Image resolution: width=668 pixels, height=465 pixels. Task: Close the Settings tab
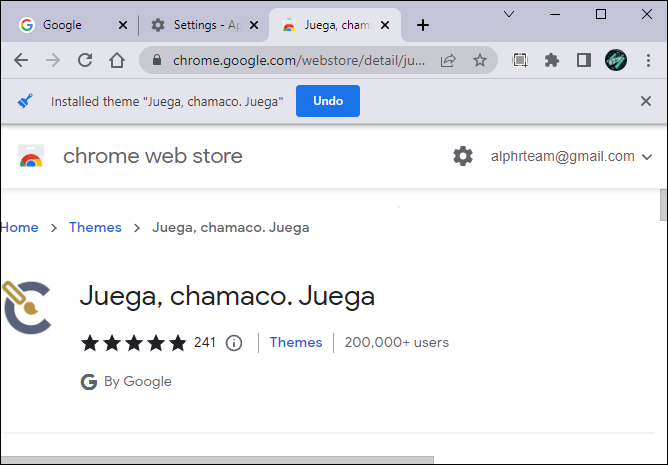(254, 25)
